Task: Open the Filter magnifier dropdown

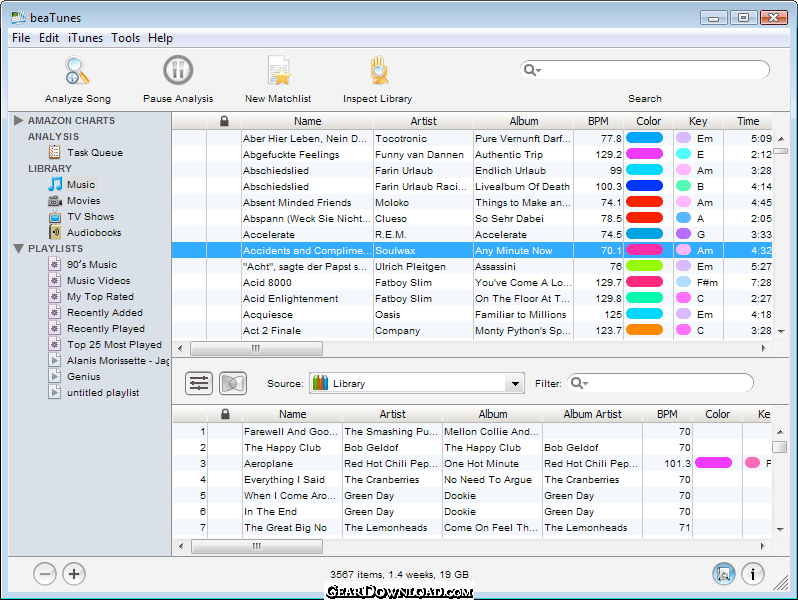Action: pos(579,383)
